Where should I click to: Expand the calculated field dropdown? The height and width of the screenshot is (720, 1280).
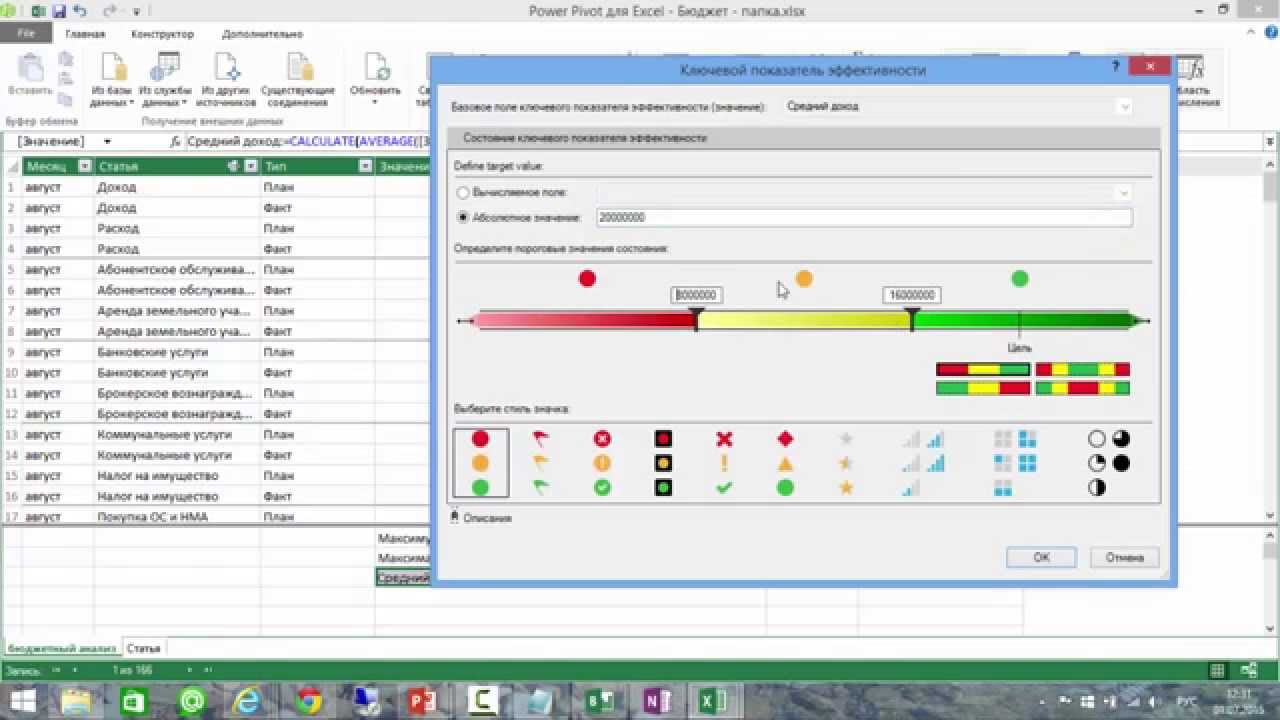pos(1124,192)
